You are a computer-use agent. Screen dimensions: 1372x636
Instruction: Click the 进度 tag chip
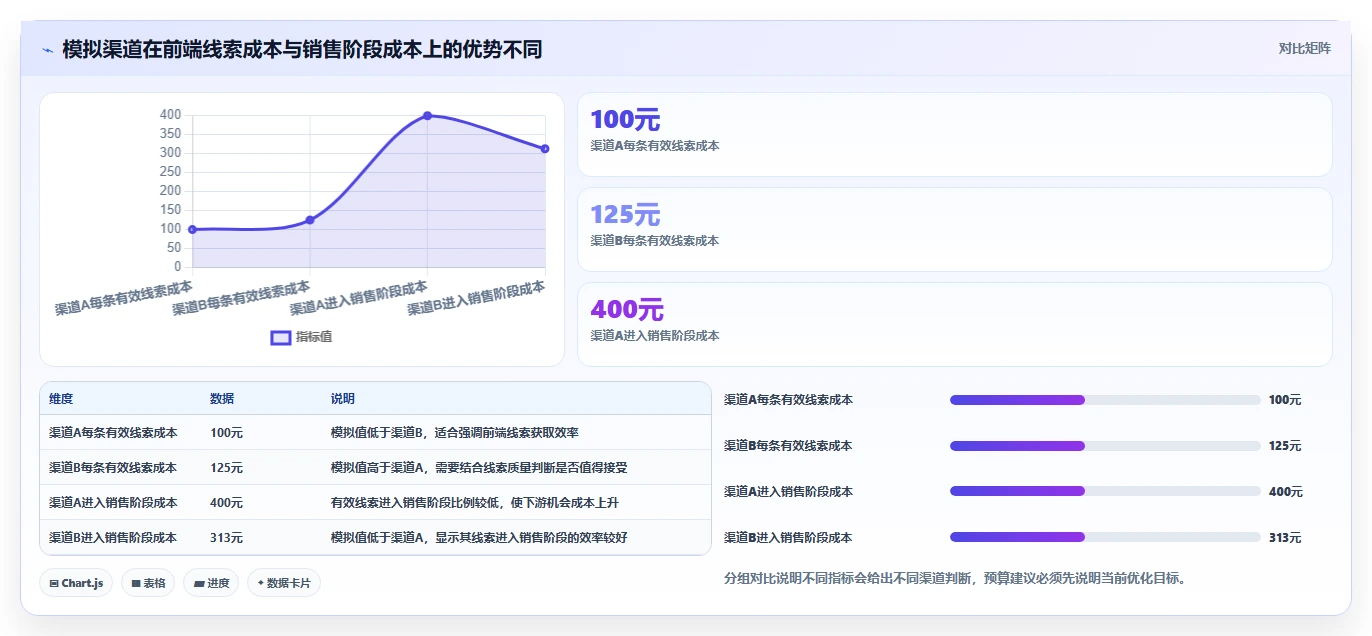click(x=211, y=583)
